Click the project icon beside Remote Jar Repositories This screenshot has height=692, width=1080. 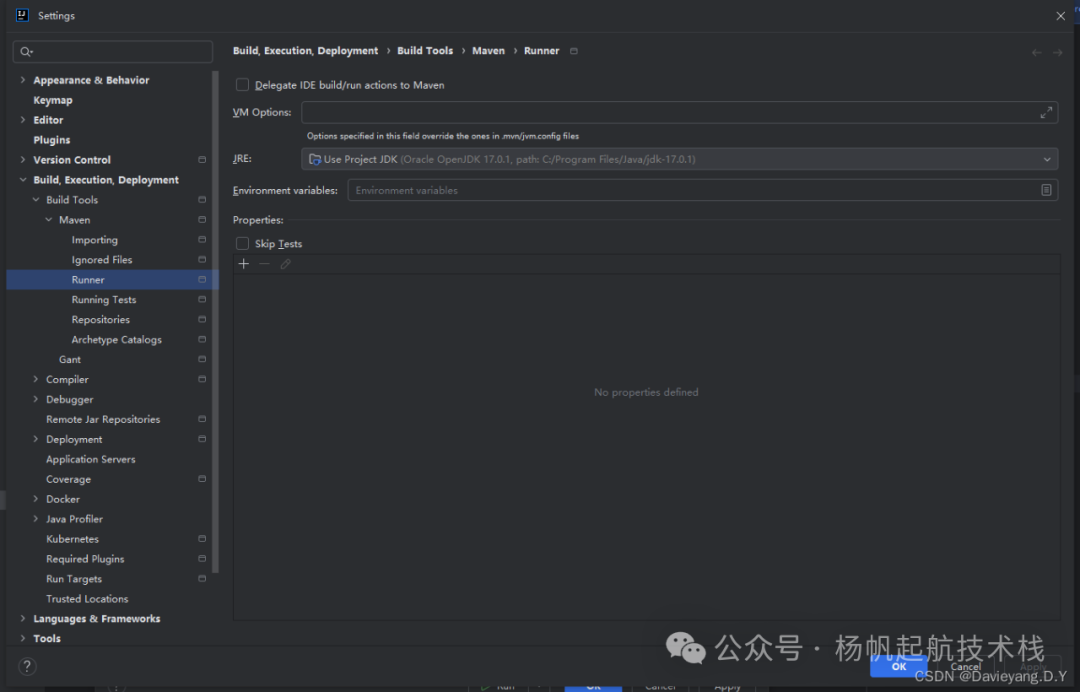(202, 419)
